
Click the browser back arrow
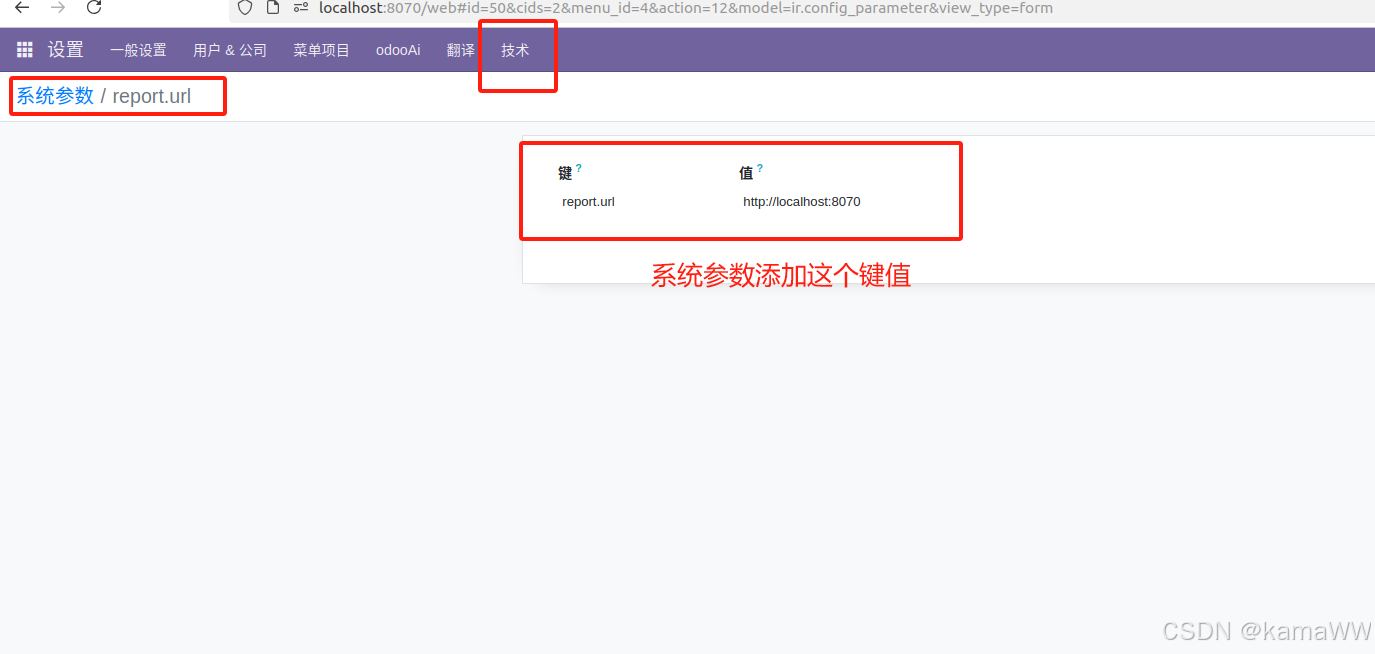coord(22,8)
